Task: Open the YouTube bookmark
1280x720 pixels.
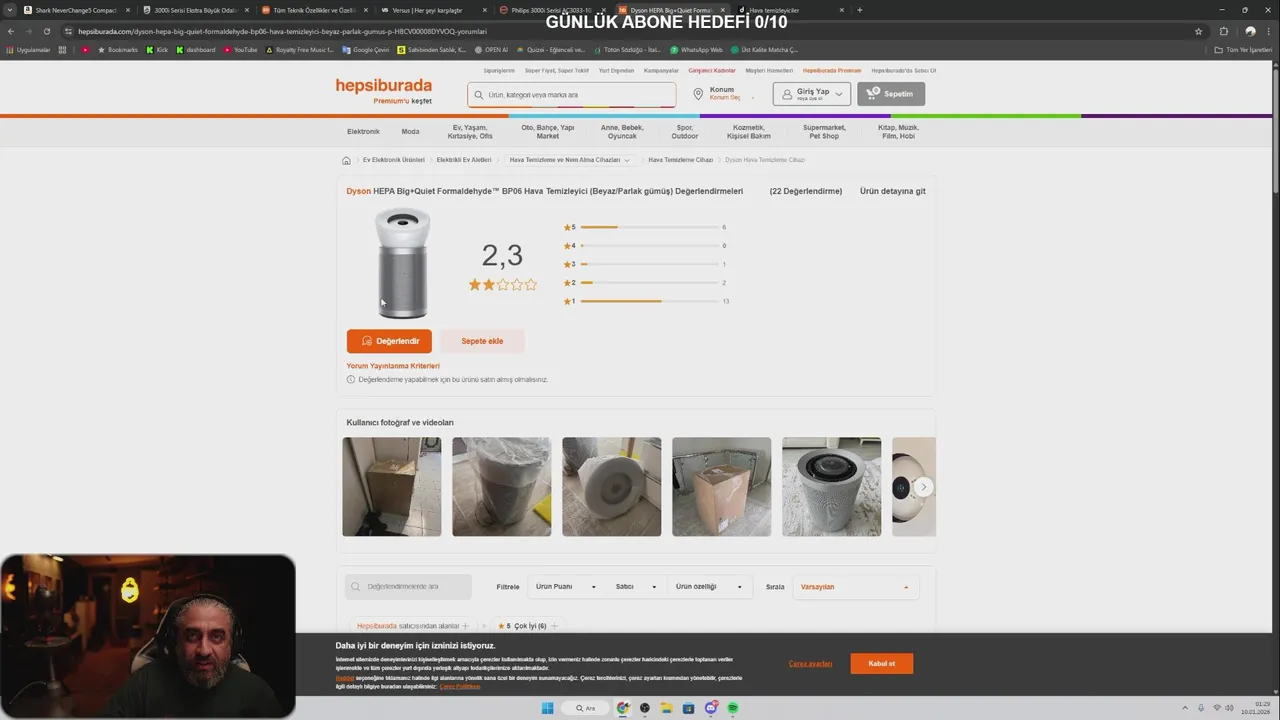Action: tap(240, 49)
